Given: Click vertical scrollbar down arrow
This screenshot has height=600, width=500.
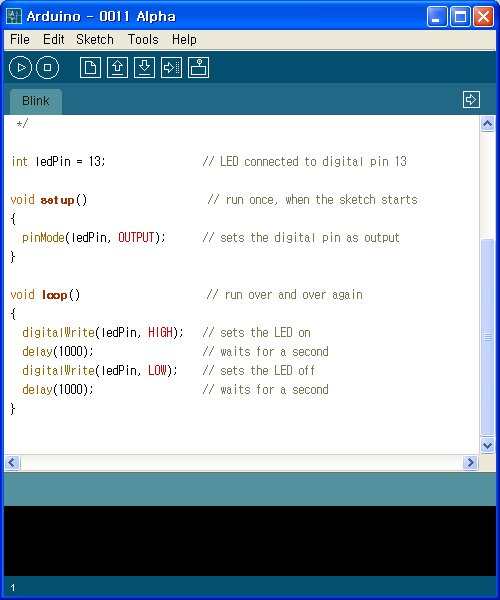Looking at the screenshot, I should 487,445.
